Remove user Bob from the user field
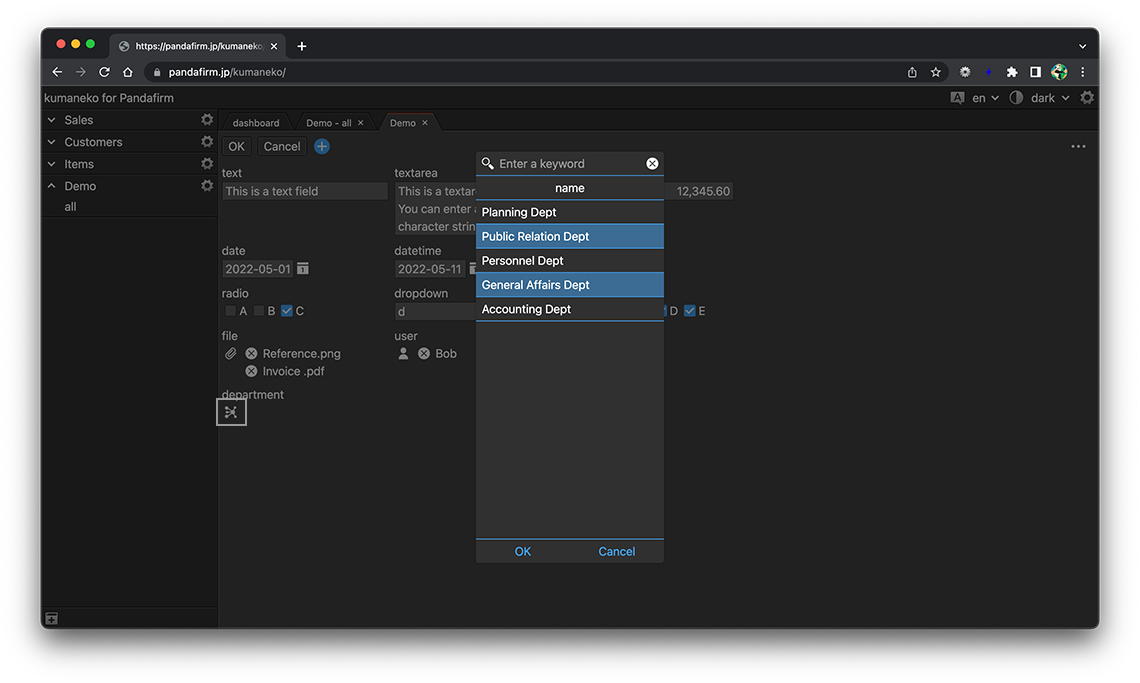The width and height of the screenshot is (1140, 683). click(424, 354)
